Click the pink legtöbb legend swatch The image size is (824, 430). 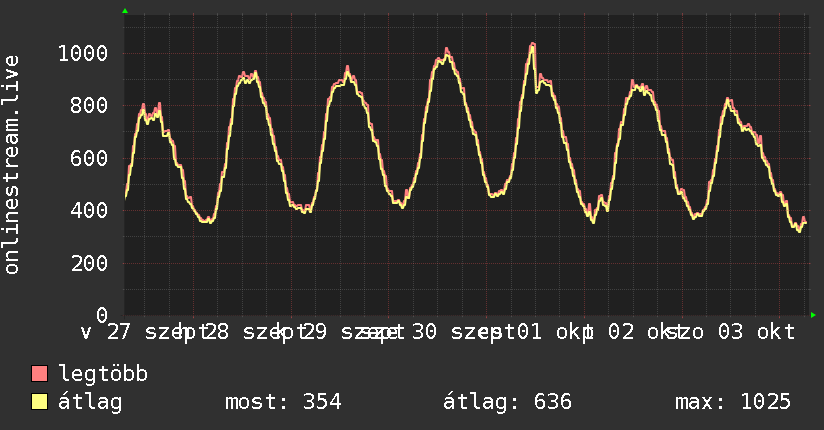pos(39,373)
